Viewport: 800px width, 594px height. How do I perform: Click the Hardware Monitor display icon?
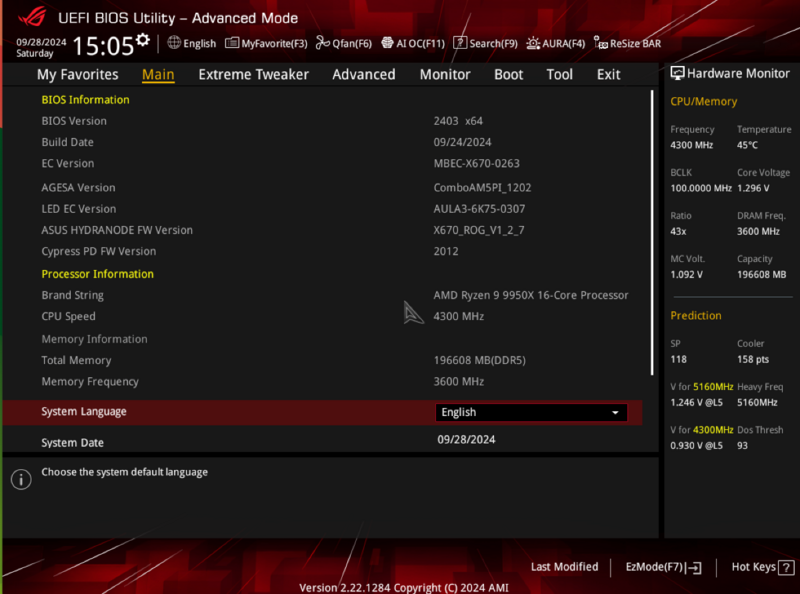tap(677, 73)
